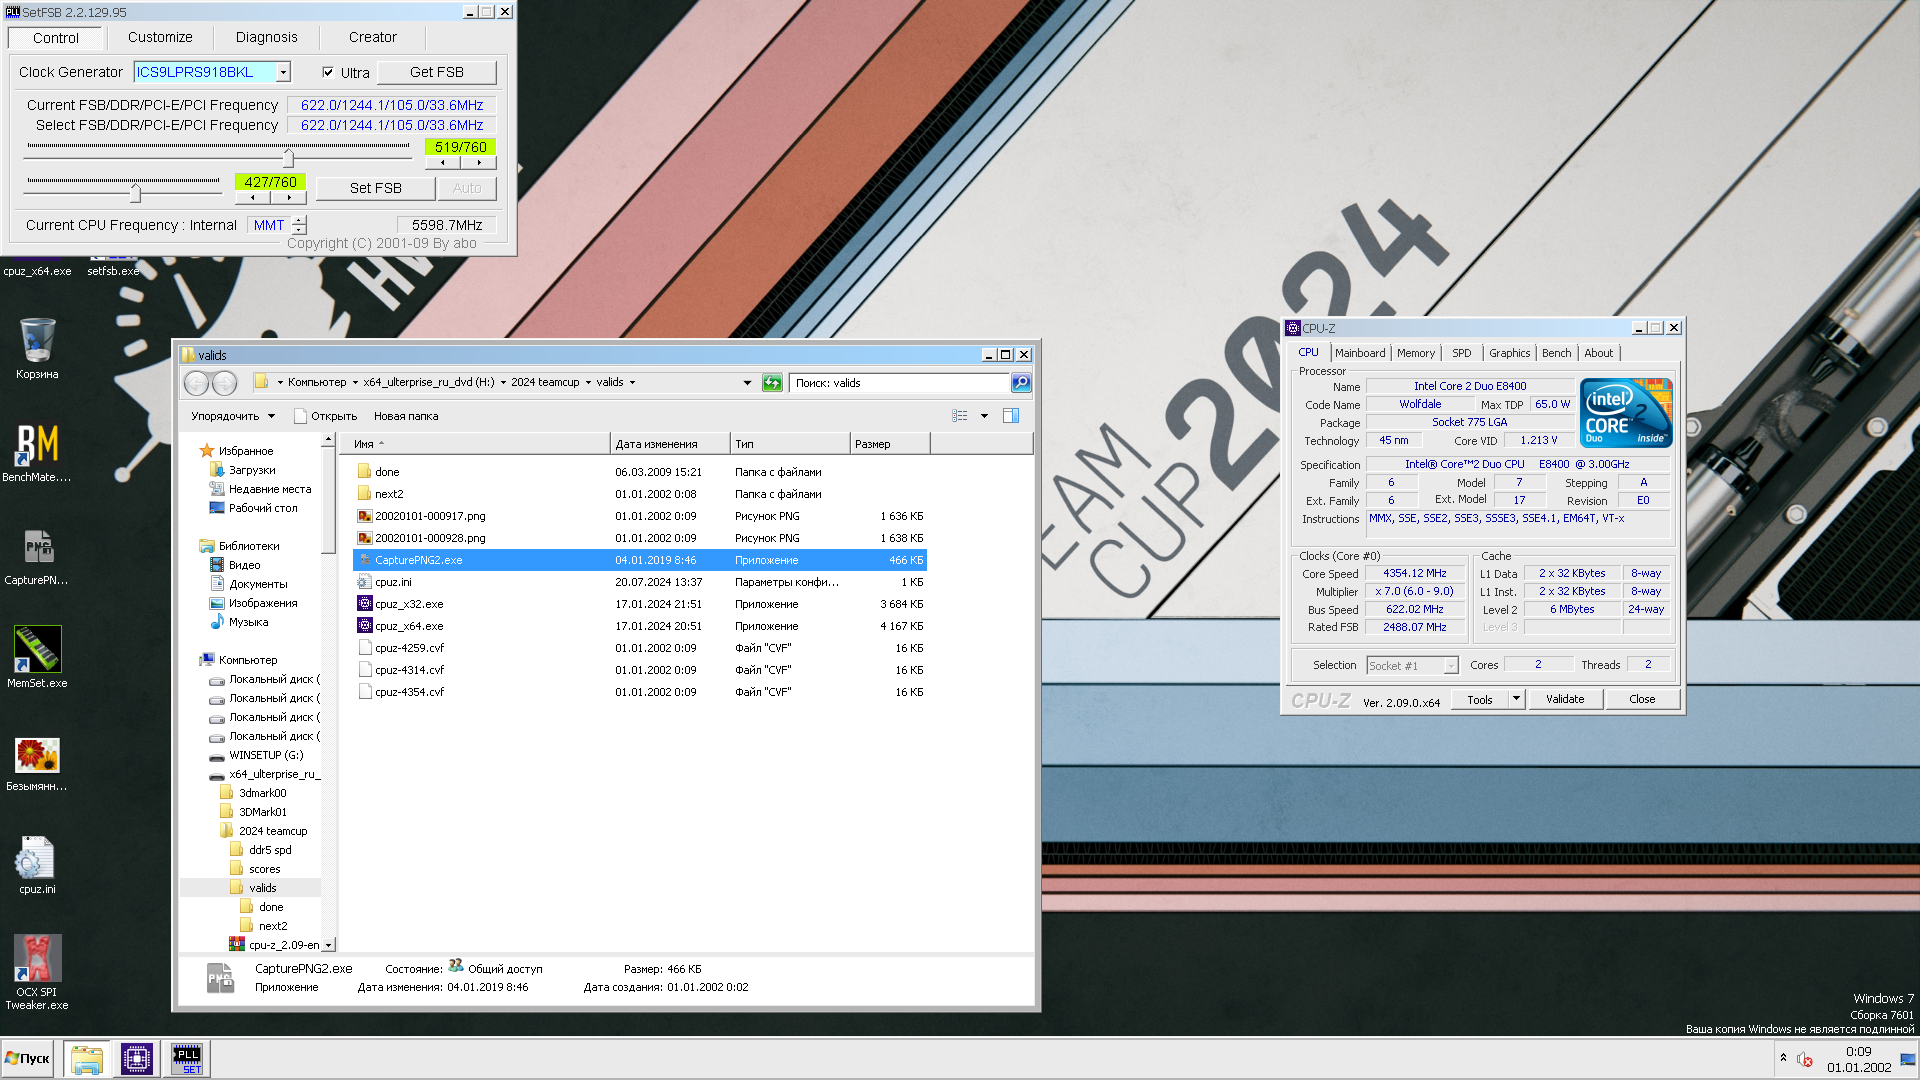This screenshot has height=1080, width=1920.
Task: Increment the MMT spinner in SetFSB
Action: pyautogui.click(x=299, y=219)
